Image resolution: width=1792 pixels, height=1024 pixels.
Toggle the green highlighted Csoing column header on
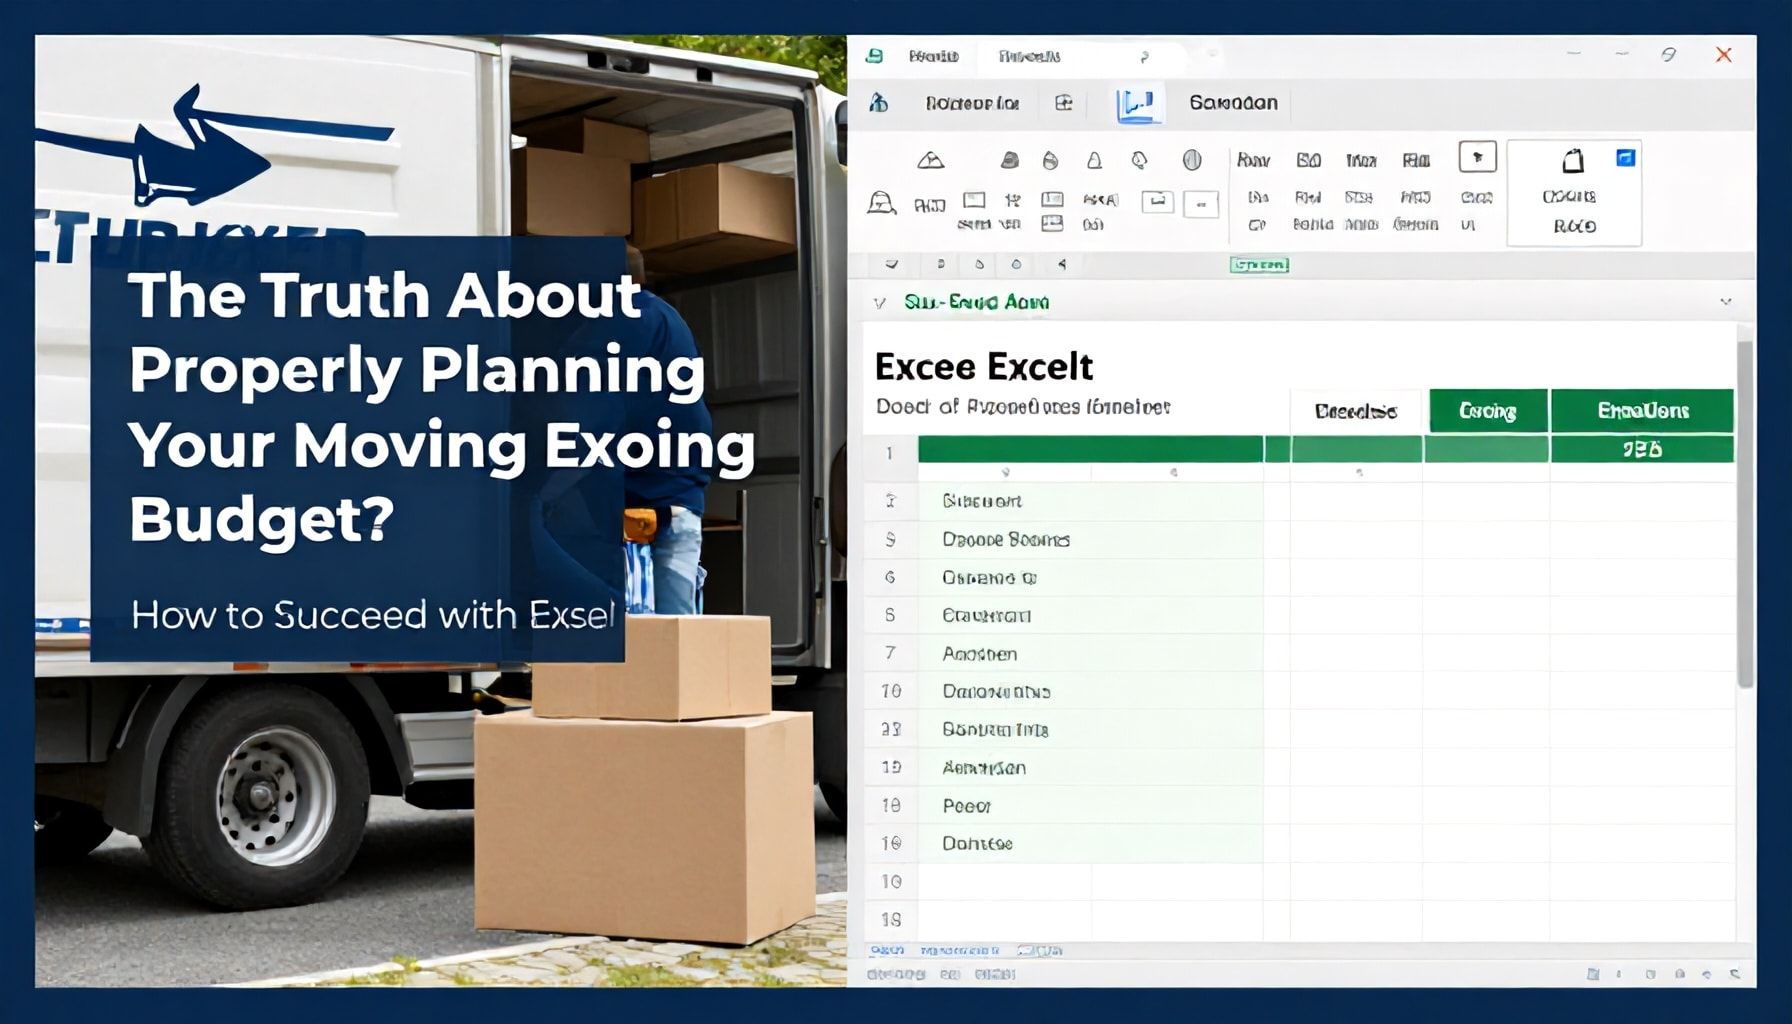(1489, 410)
